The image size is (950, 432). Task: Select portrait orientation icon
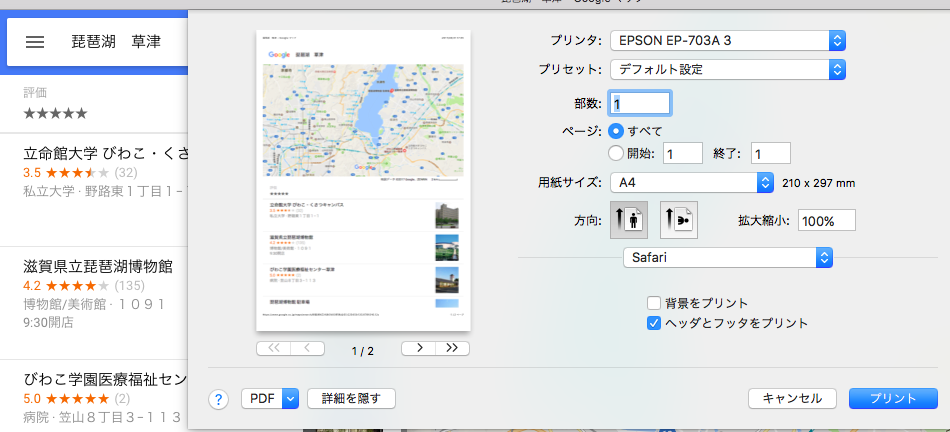coord(629,220)
